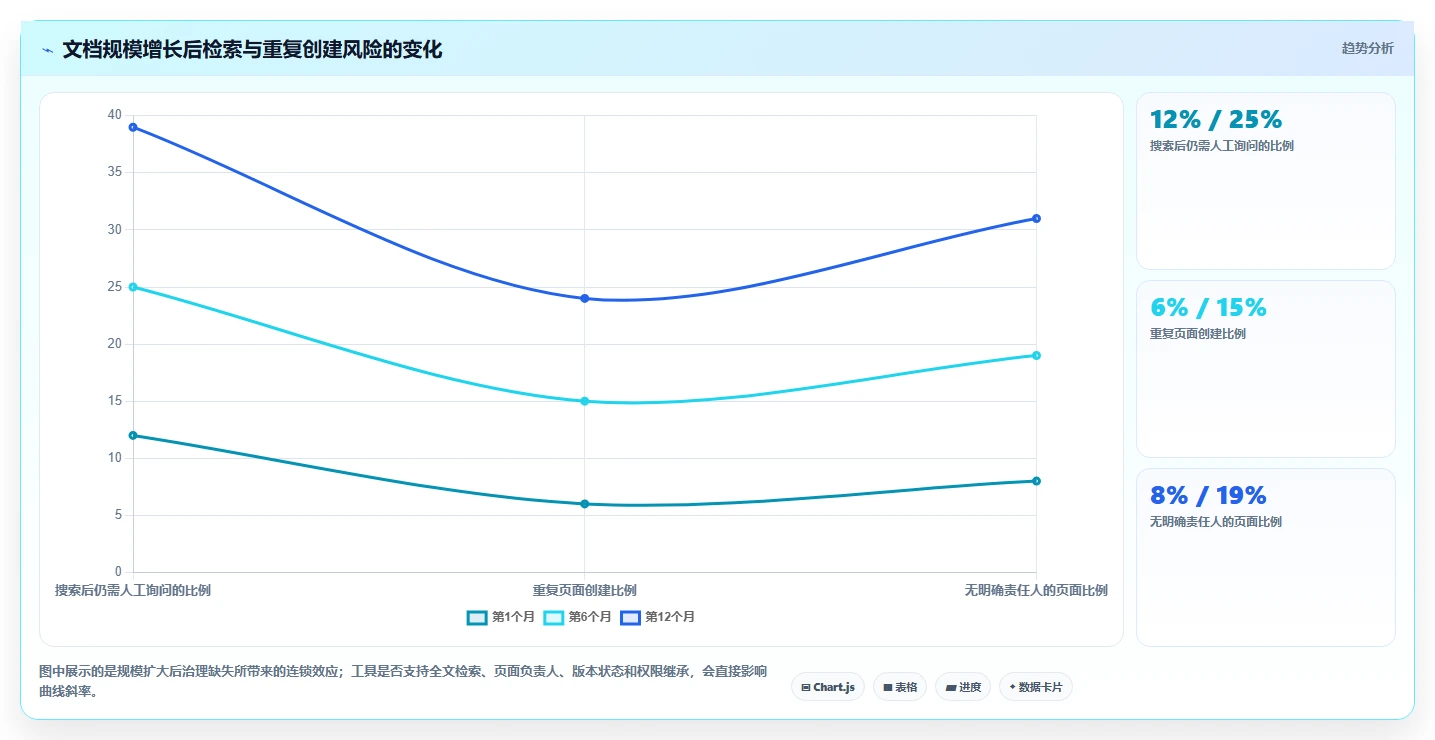Toggle the 第1个月 legend series
The height and width of the screenshot is (740, 1435).
pos(501,617)
